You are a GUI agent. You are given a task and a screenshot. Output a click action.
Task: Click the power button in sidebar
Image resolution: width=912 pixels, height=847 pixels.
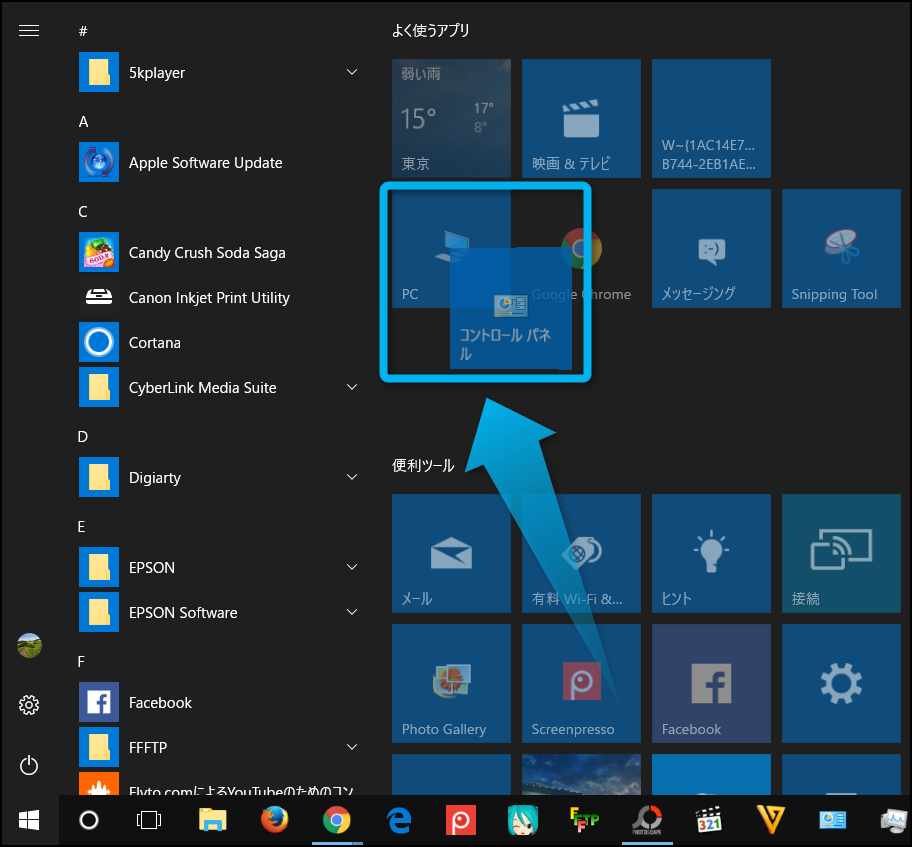[29, 766]
